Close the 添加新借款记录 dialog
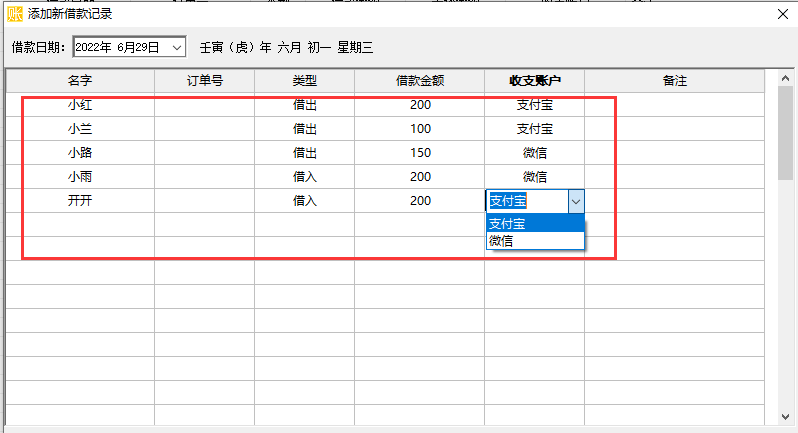The width and height of the screenshot is (798, 433). point(783,14)
